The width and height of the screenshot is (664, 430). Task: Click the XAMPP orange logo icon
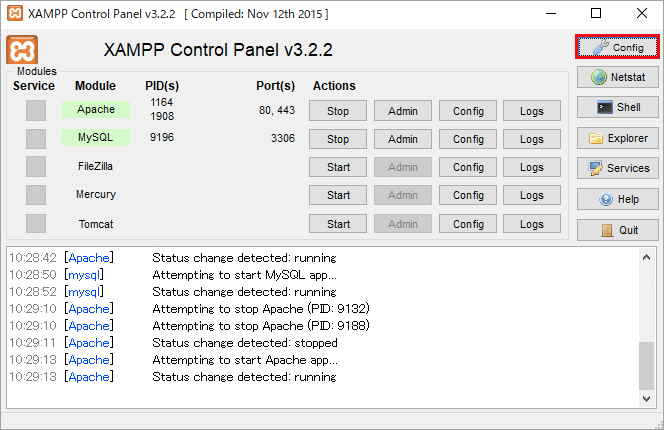[x=22, y=51]
